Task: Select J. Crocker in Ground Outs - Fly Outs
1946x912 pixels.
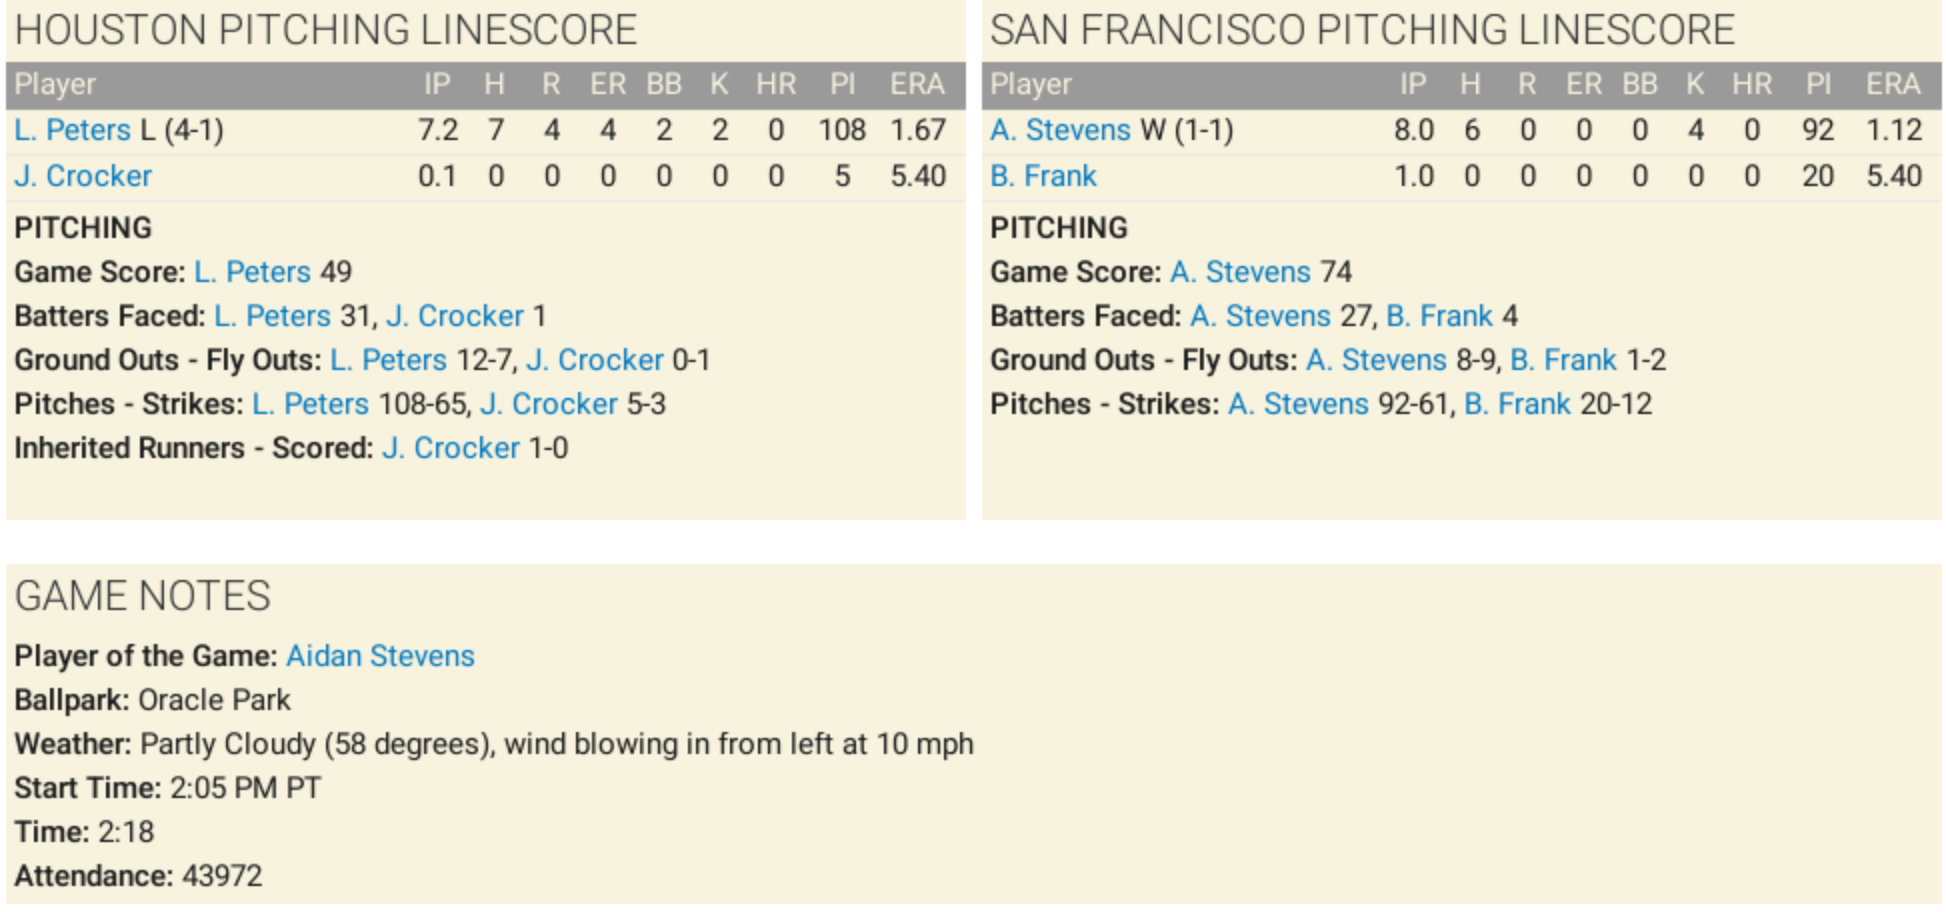Action: (x=595, y=360)
